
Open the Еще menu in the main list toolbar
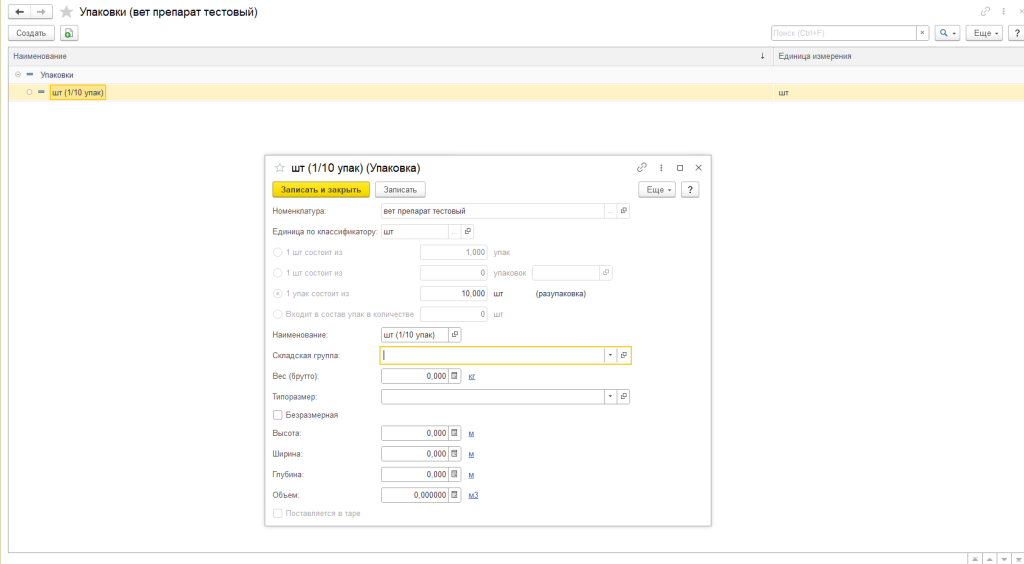click(x=984, y=33)
